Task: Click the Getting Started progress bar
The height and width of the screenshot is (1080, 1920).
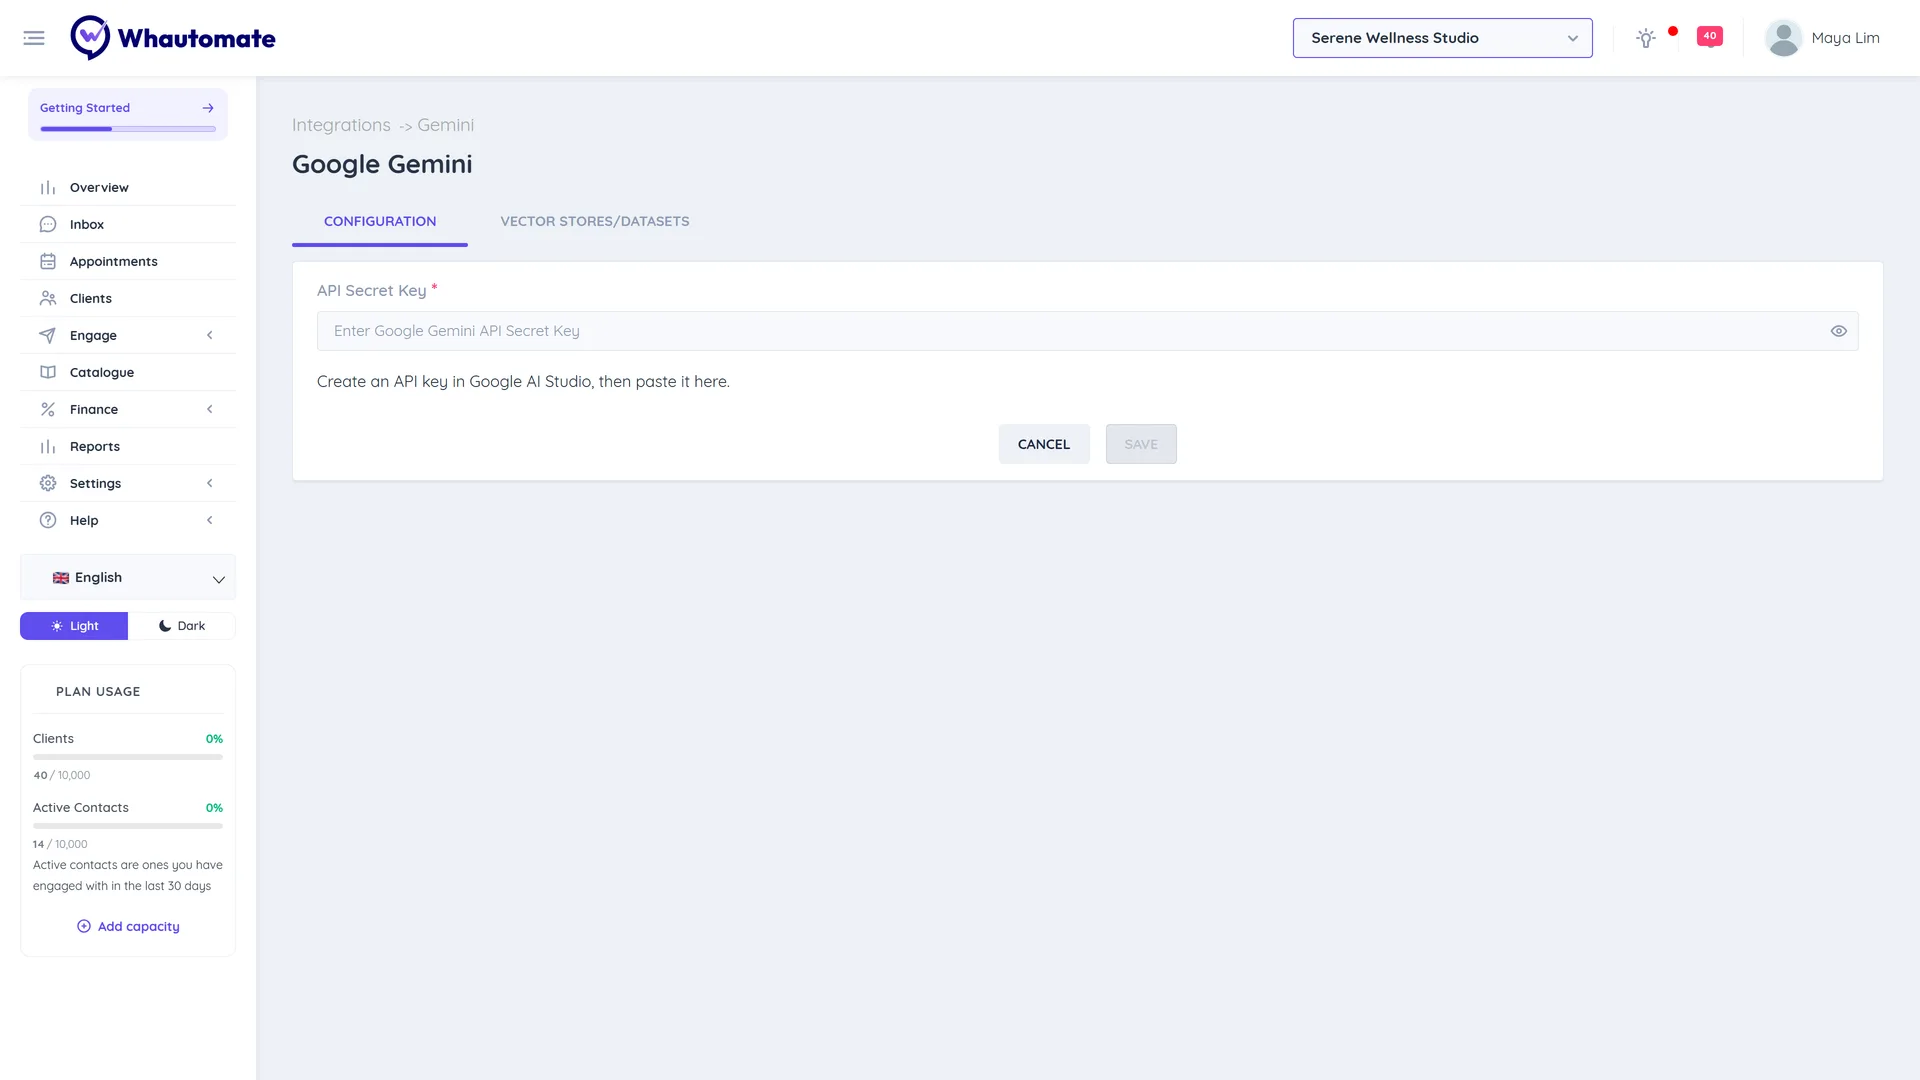Action: click(128, 129)
